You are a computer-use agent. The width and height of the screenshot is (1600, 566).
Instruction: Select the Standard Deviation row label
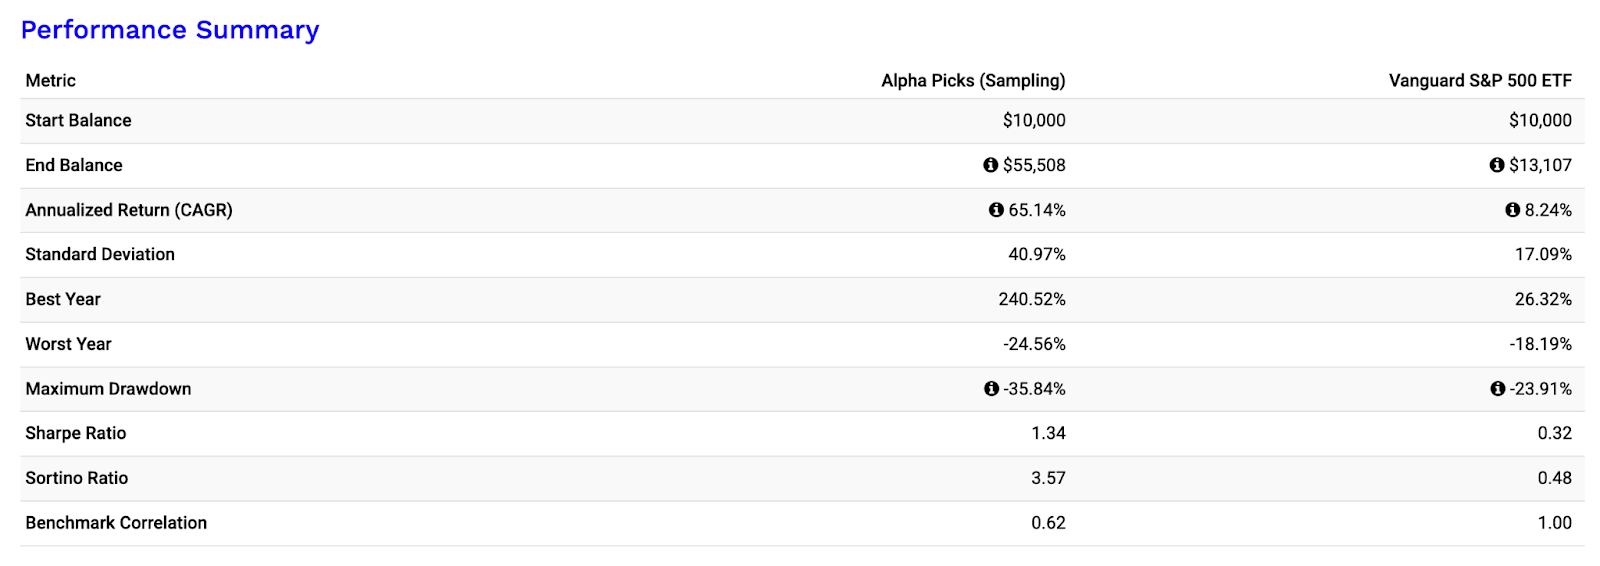pos(100,255)
